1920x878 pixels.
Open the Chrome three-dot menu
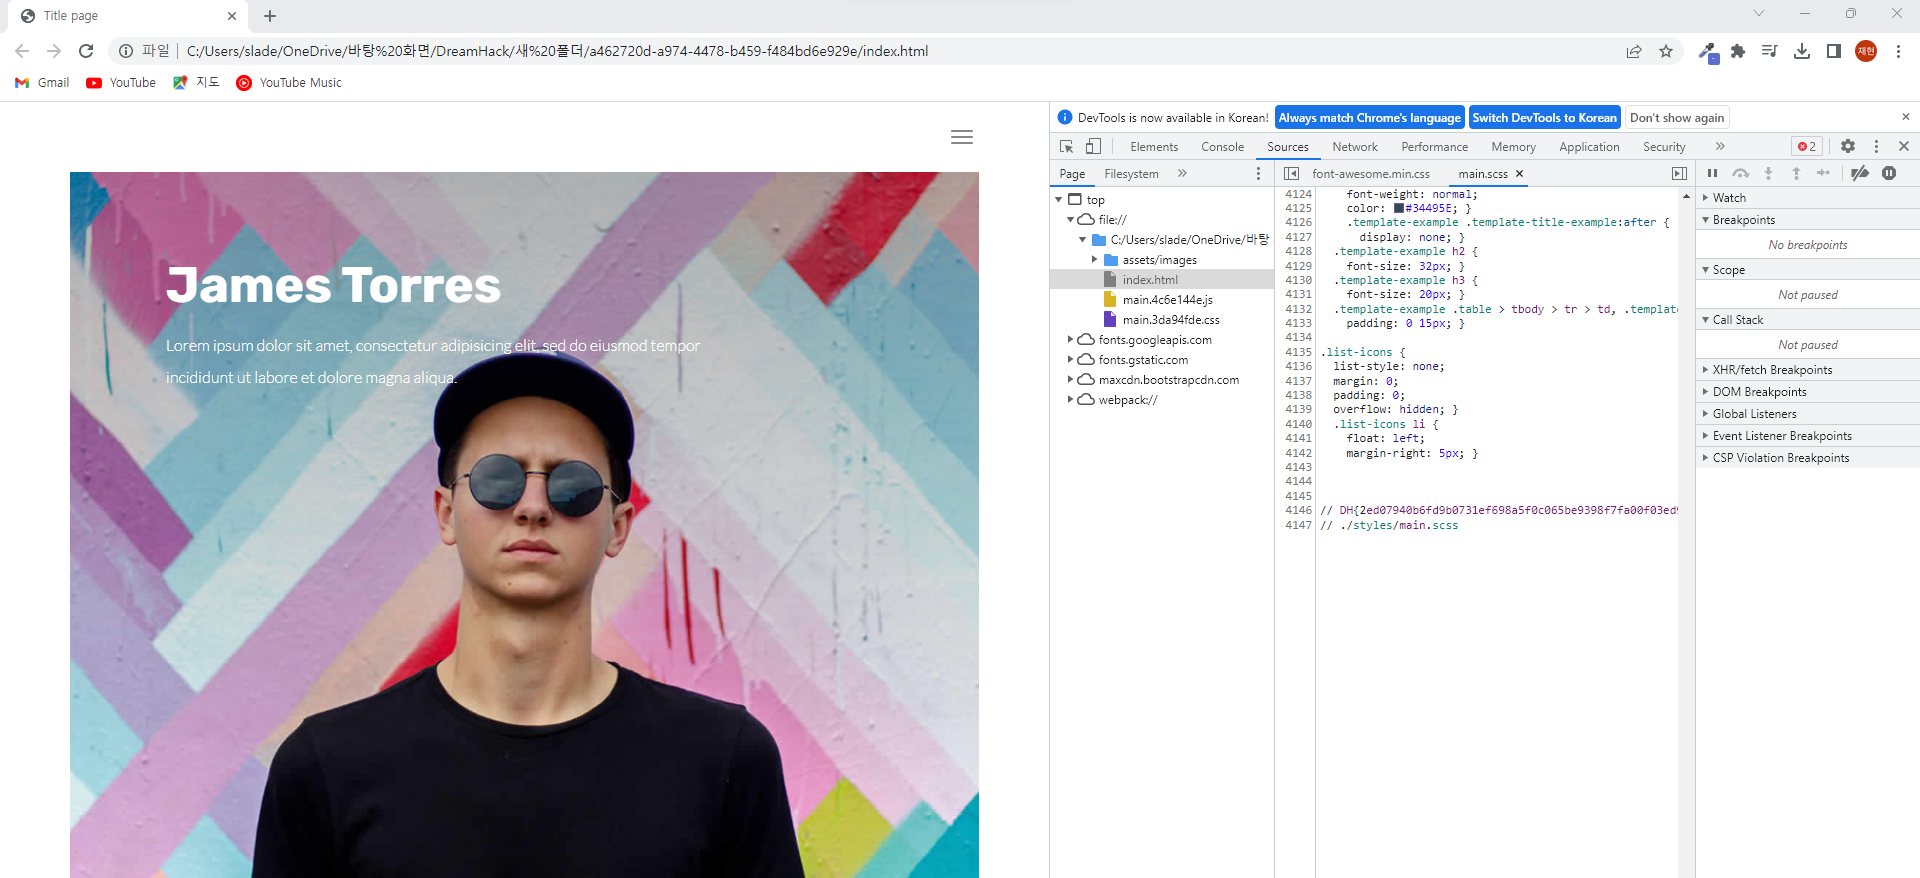[x=1898, y=51]
